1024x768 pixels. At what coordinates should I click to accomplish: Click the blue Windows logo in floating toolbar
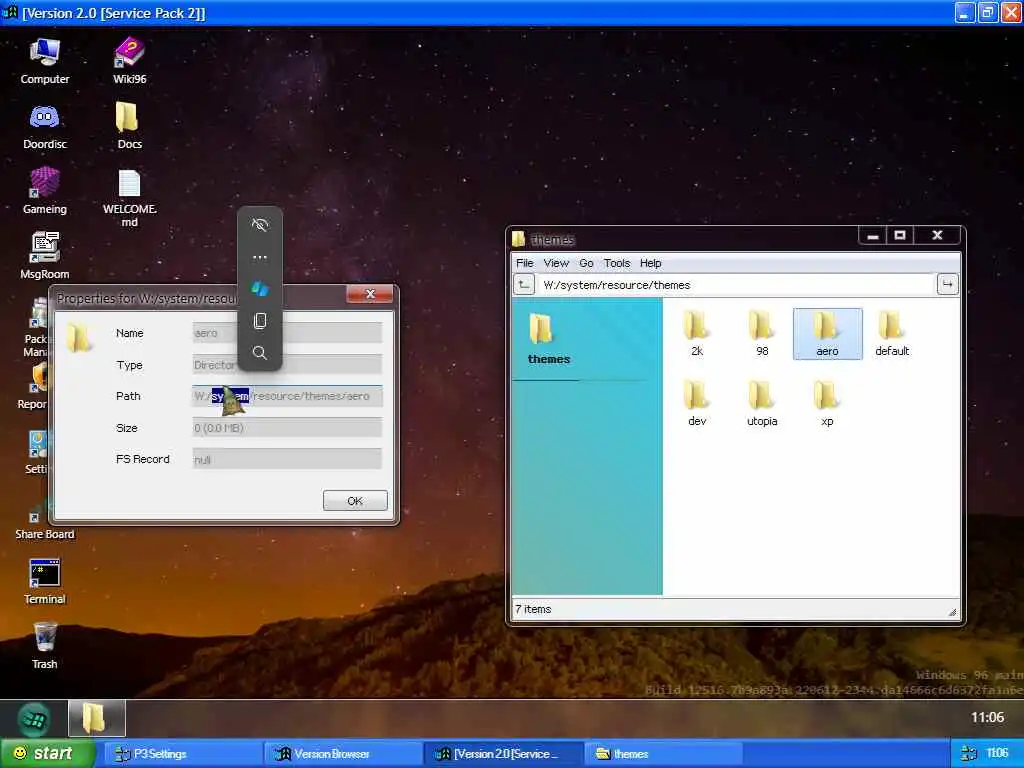point(260,289)
